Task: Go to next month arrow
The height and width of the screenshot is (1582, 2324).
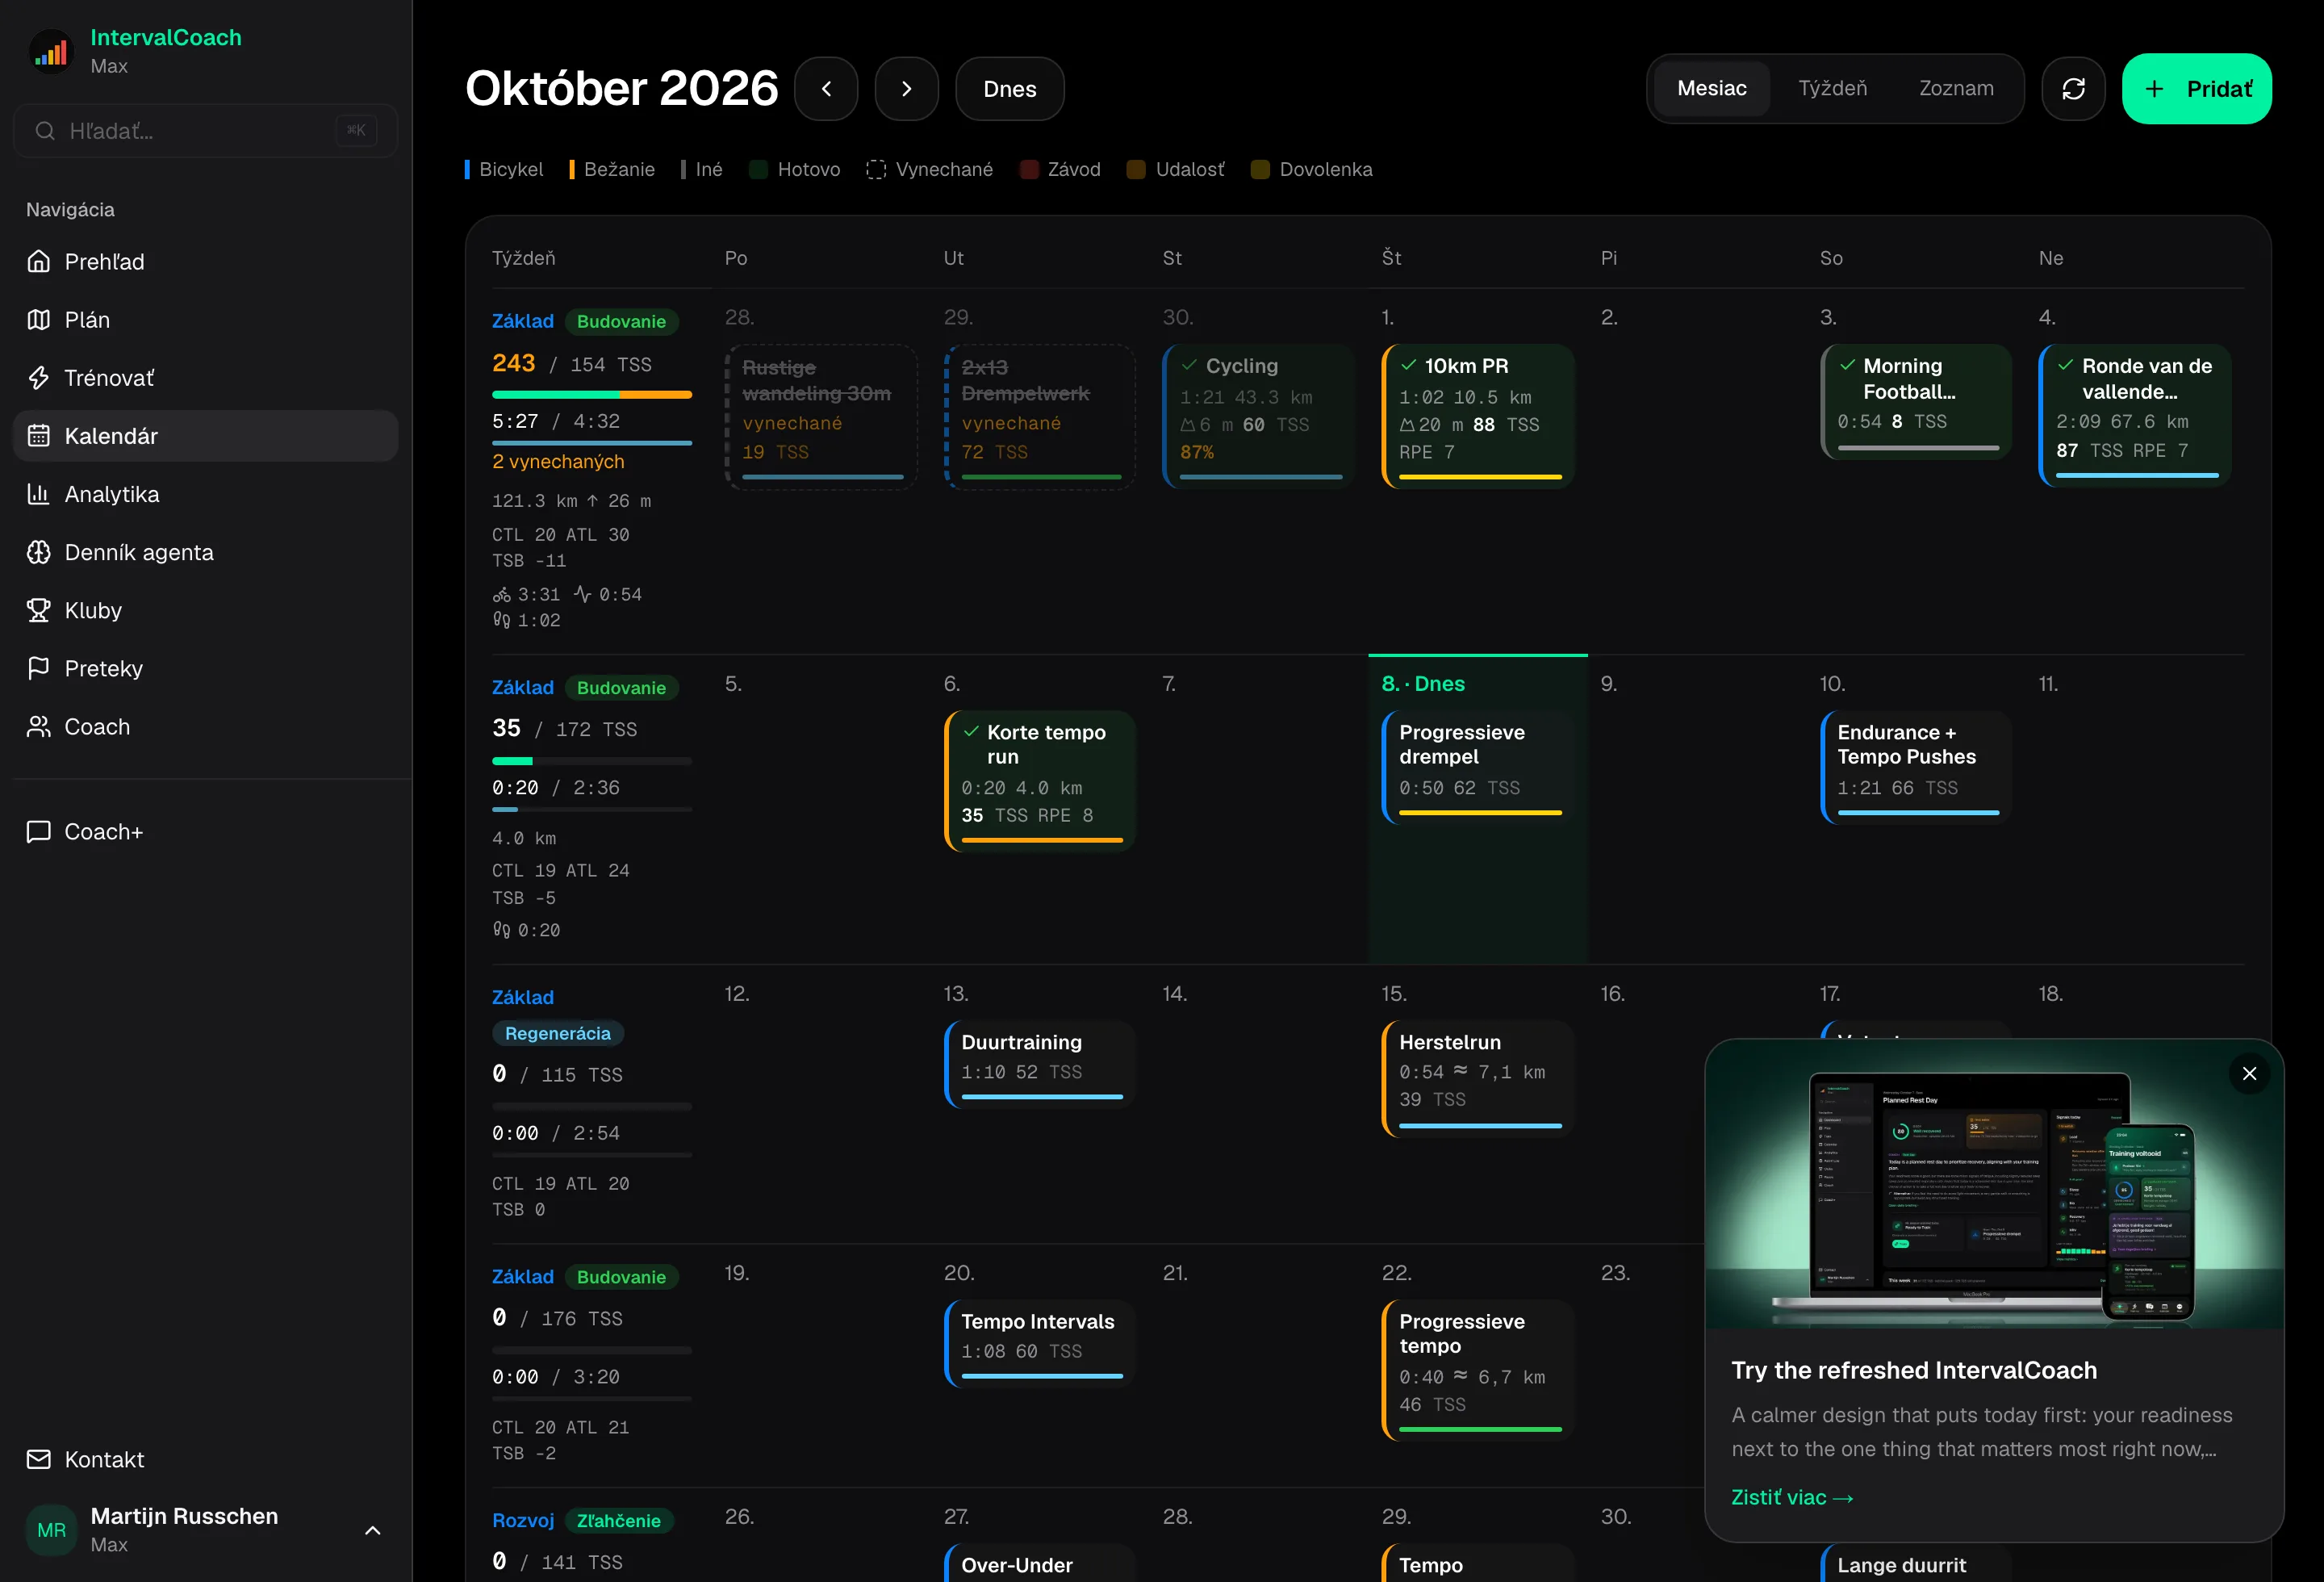Action: pyautogui.click(x=906, y=89)
